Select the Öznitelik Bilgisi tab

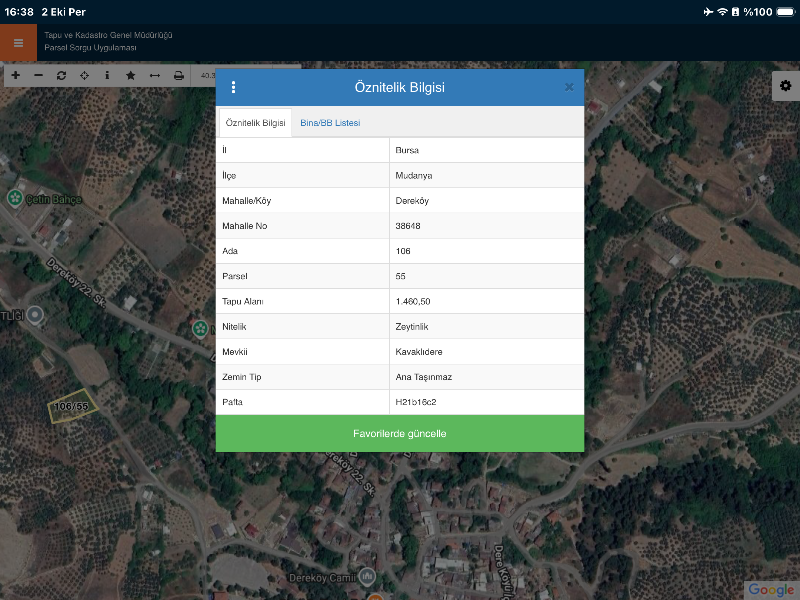click(255, 123)
